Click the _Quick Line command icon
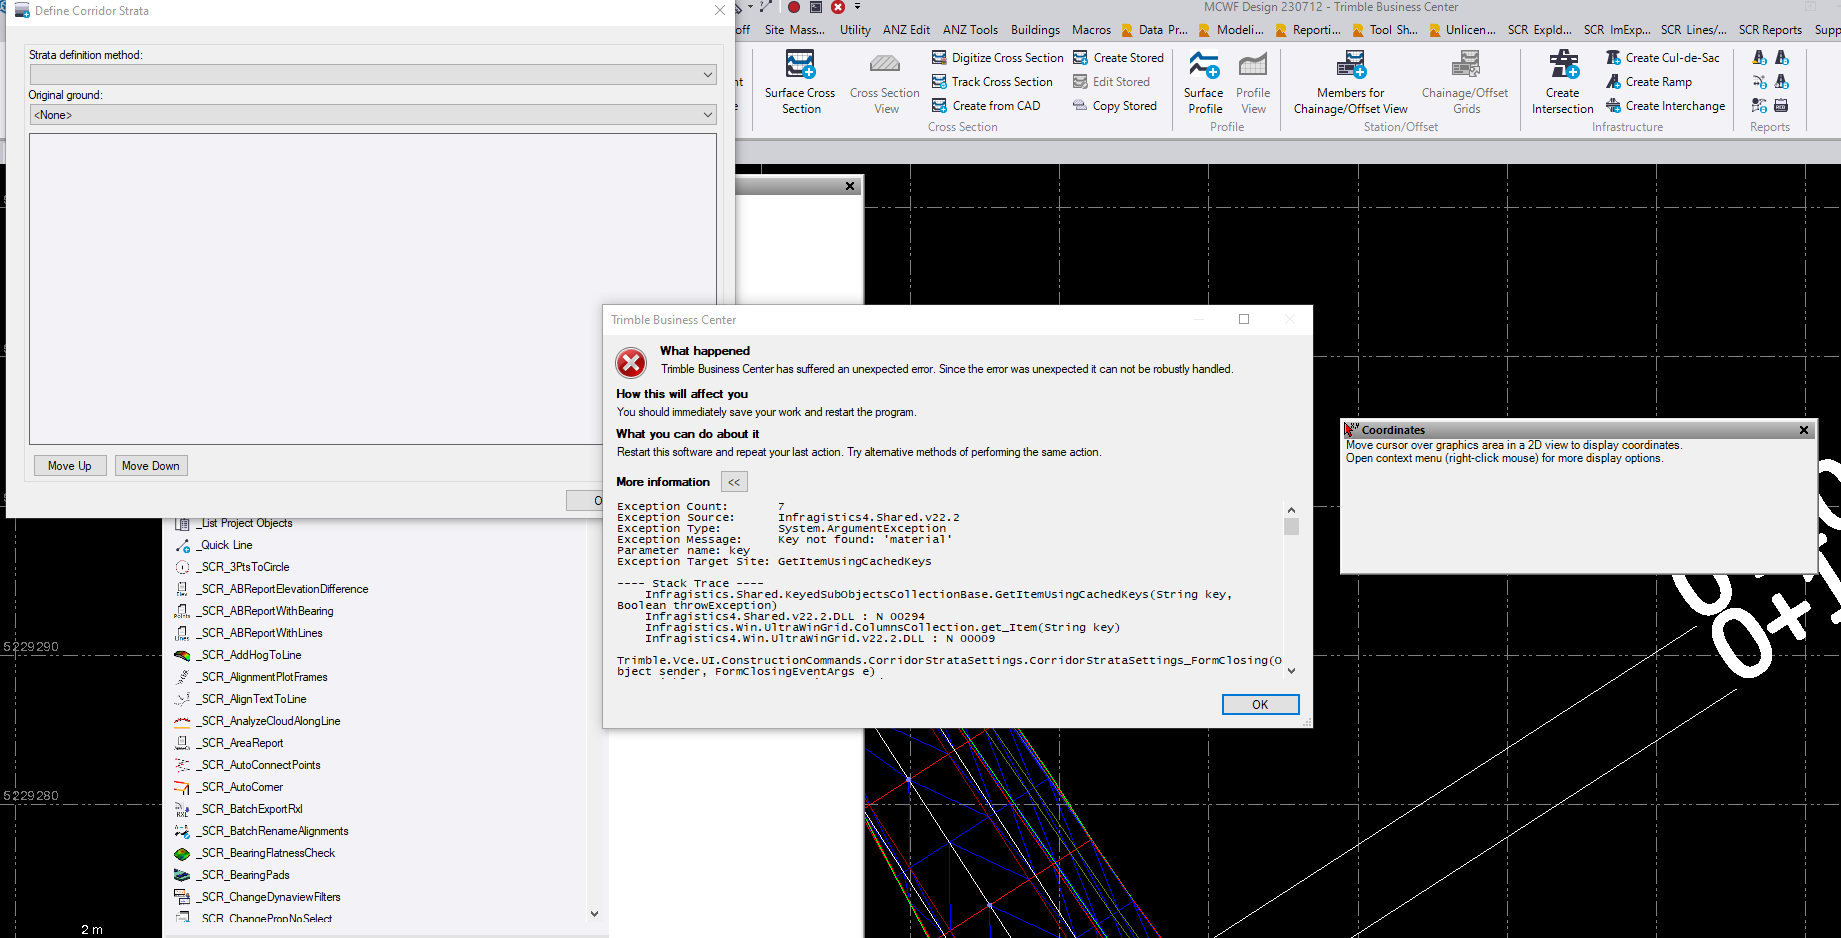This screenshot has height=938, width=1841. click(x=182, y=545)
